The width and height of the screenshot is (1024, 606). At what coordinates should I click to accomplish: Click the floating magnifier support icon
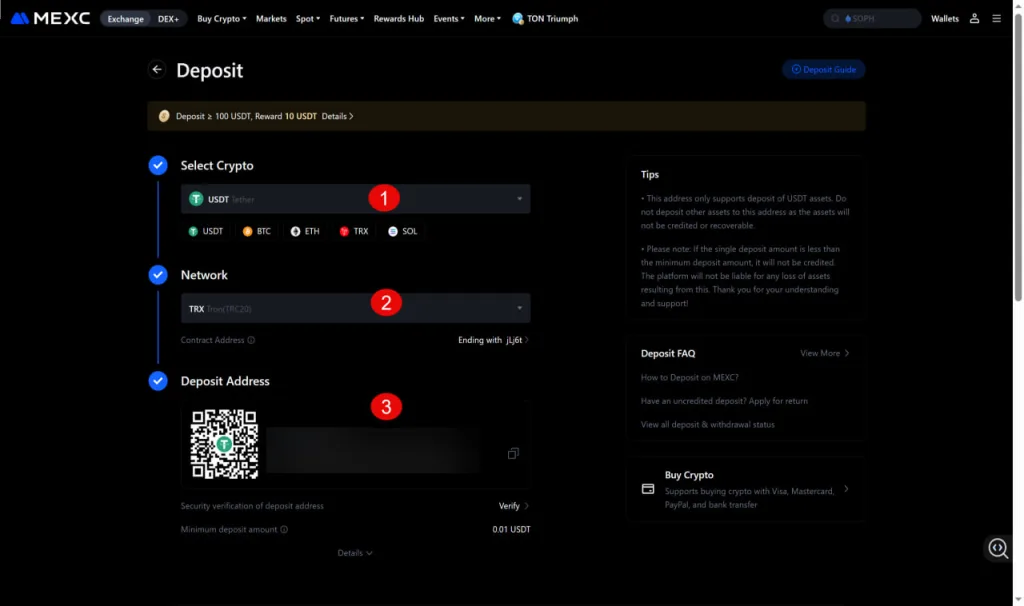point(998,548)
